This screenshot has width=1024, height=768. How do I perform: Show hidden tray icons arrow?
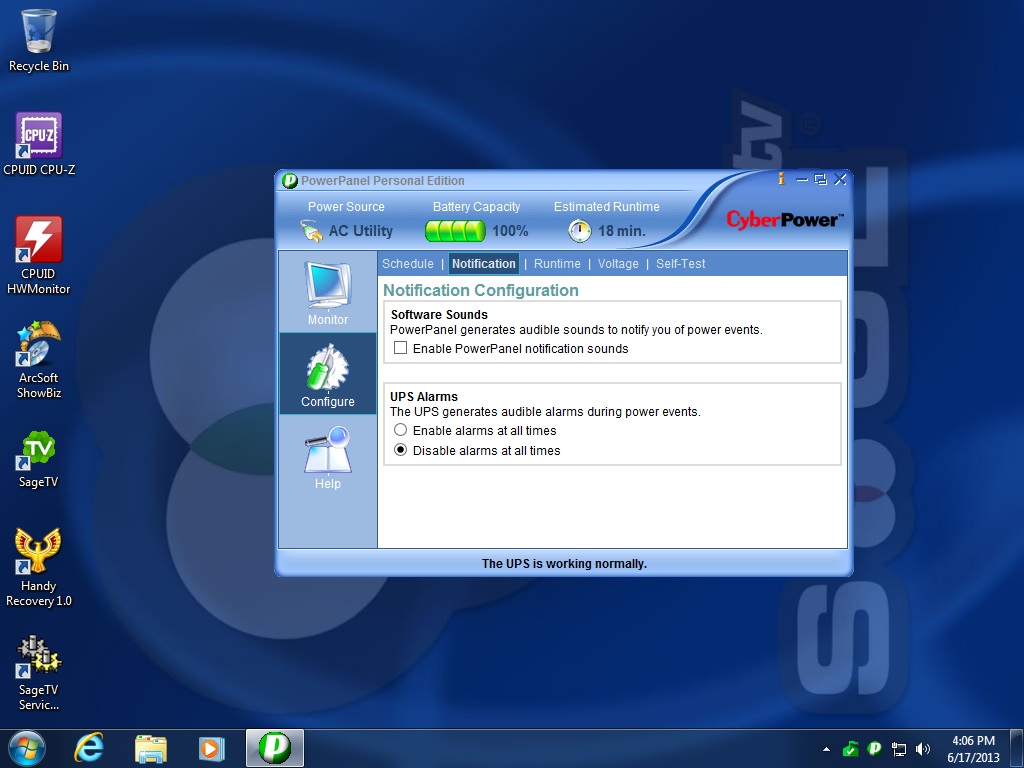826,749
